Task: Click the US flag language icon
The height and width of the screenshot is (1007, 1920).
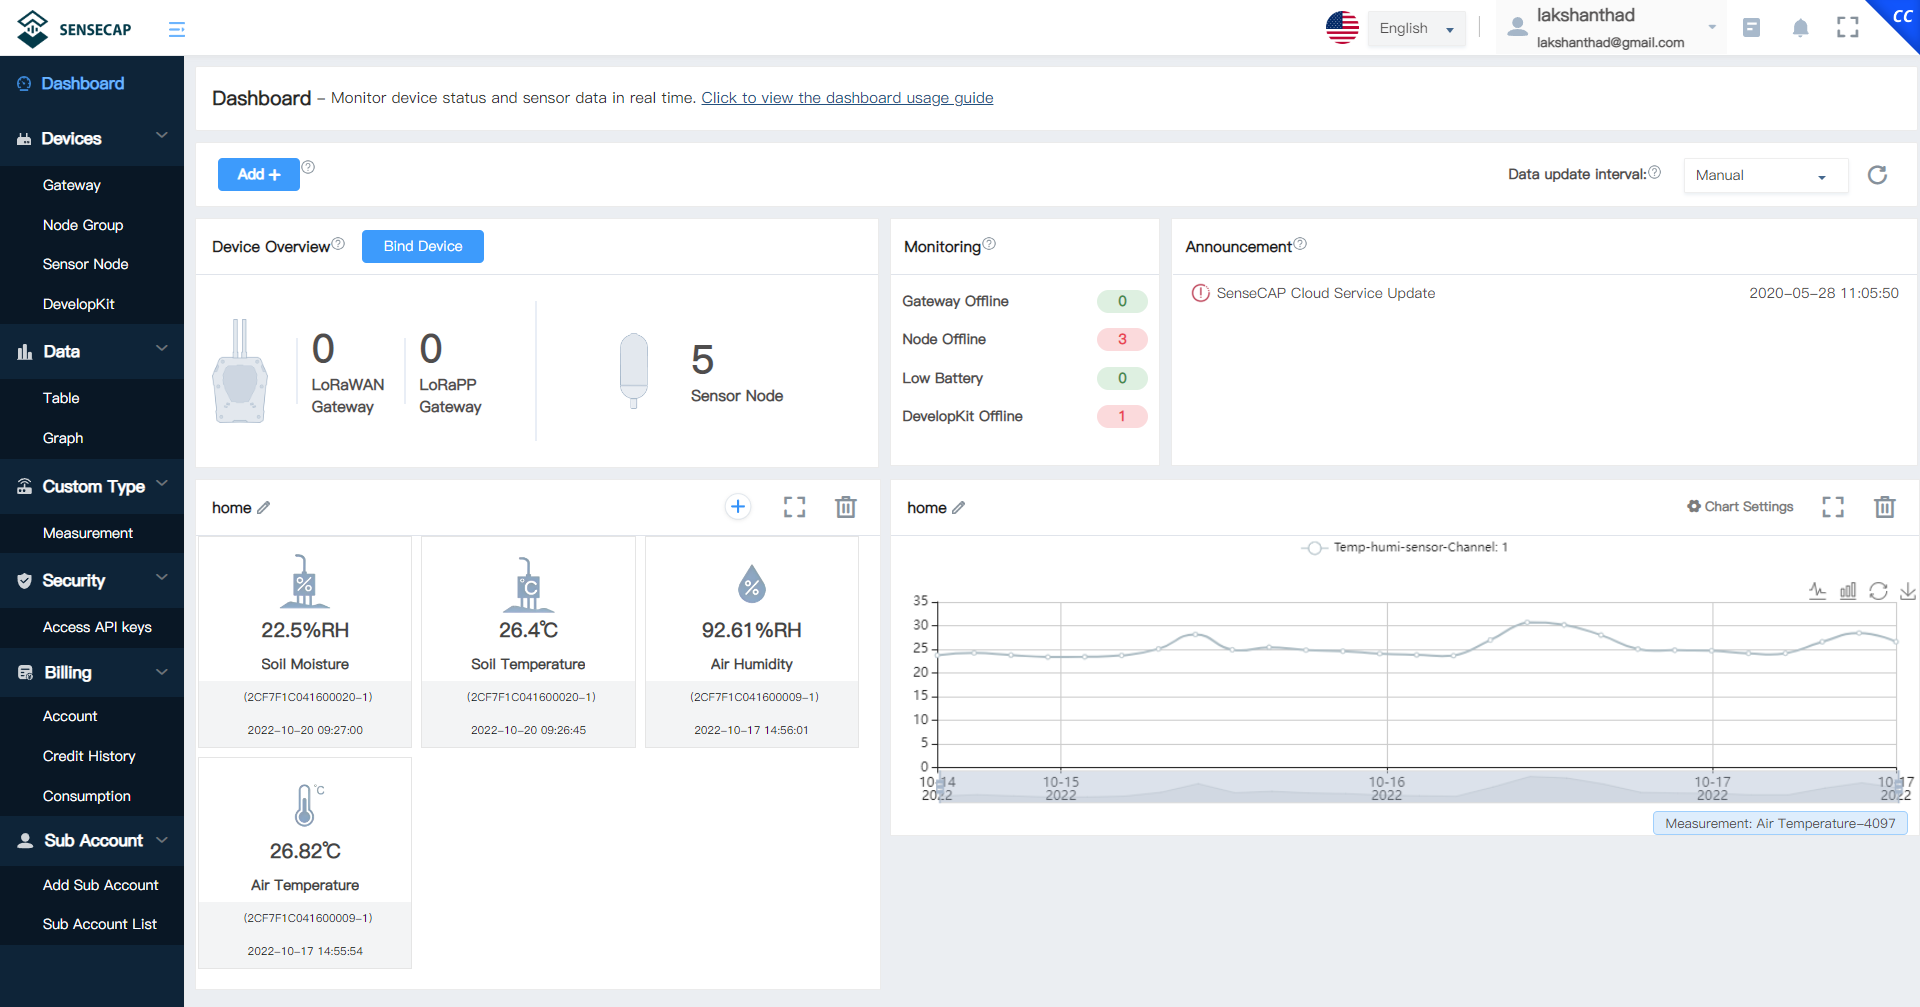Action: tap(1342, 28)
